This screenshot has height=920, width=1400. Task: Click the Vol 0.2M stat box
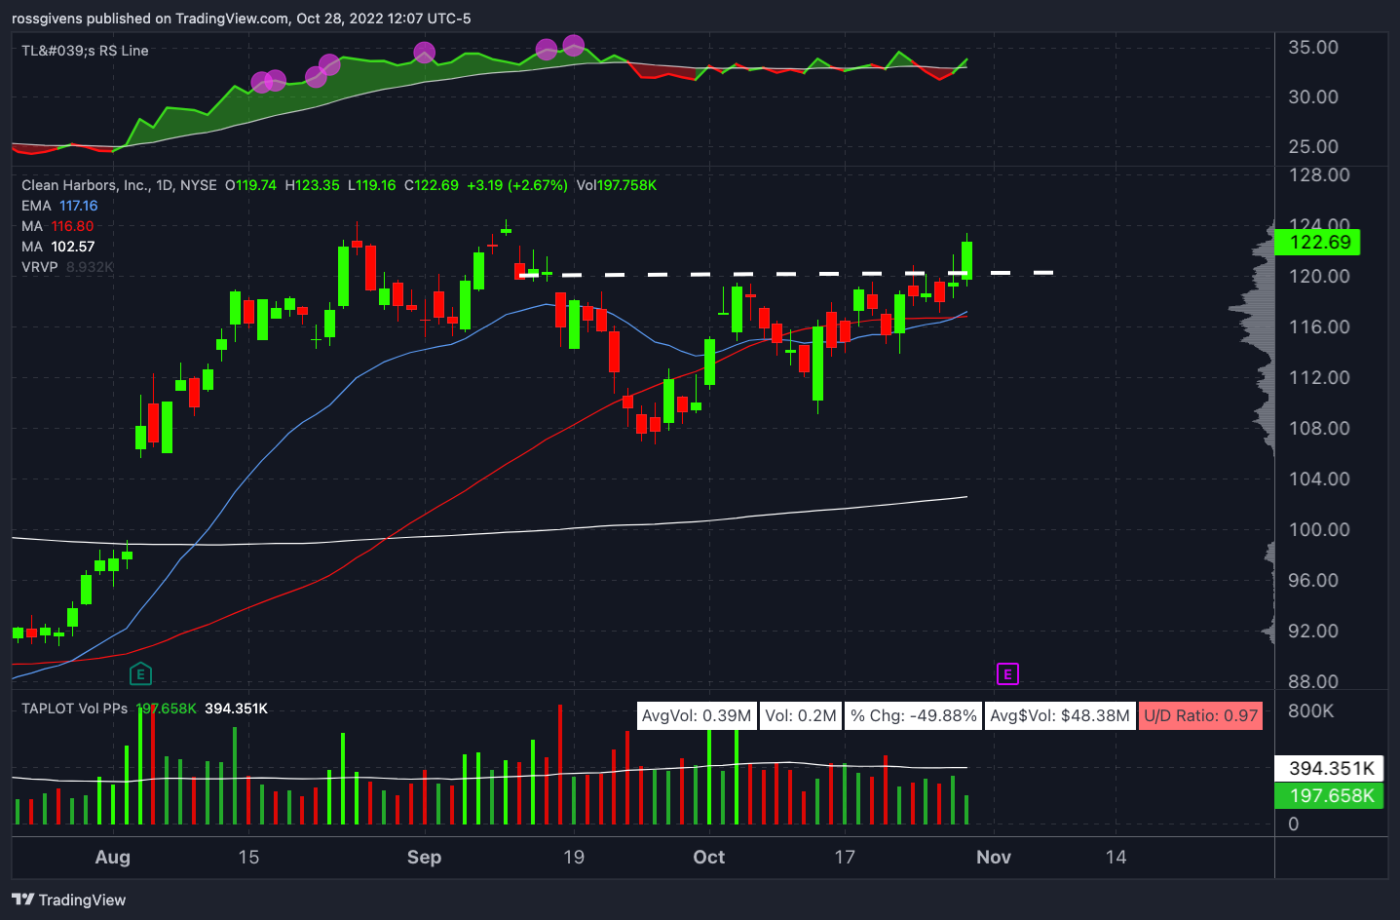tap(800, 715)
